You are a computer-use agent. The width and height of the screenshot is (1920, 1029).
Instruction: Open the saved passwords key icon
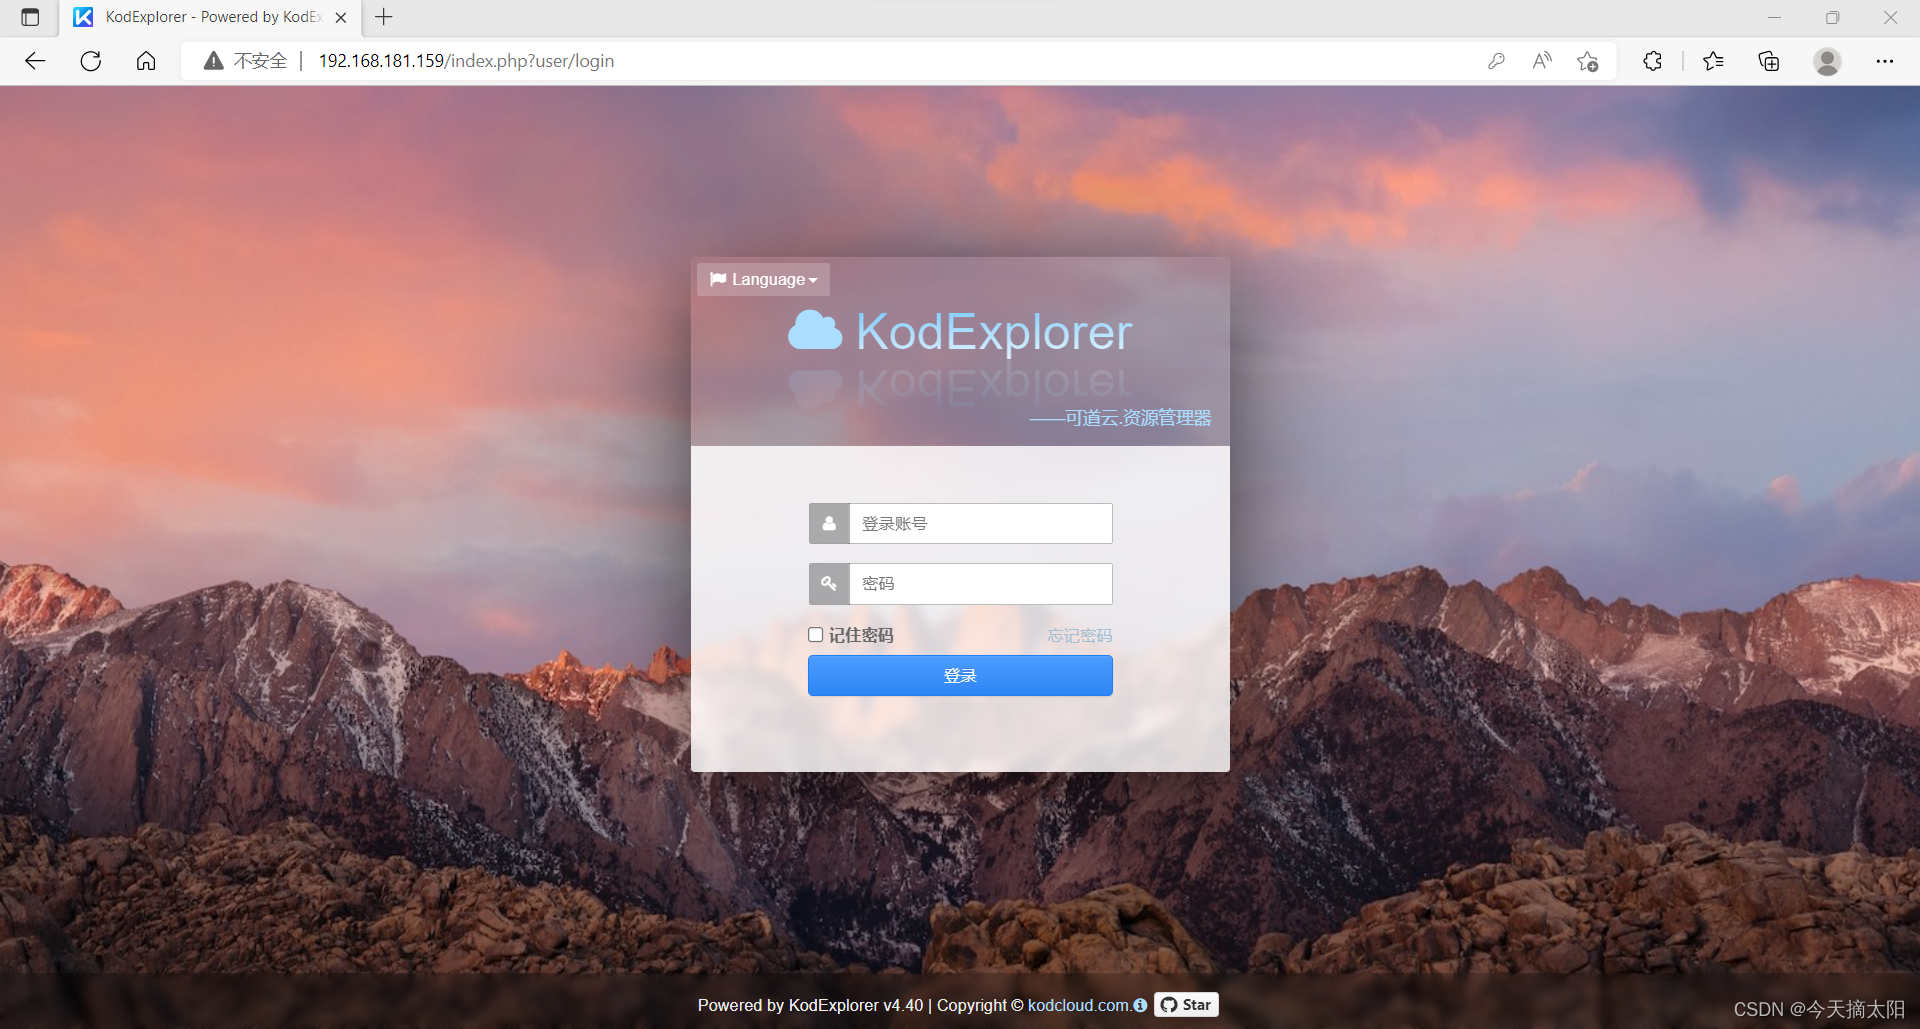1496,61
